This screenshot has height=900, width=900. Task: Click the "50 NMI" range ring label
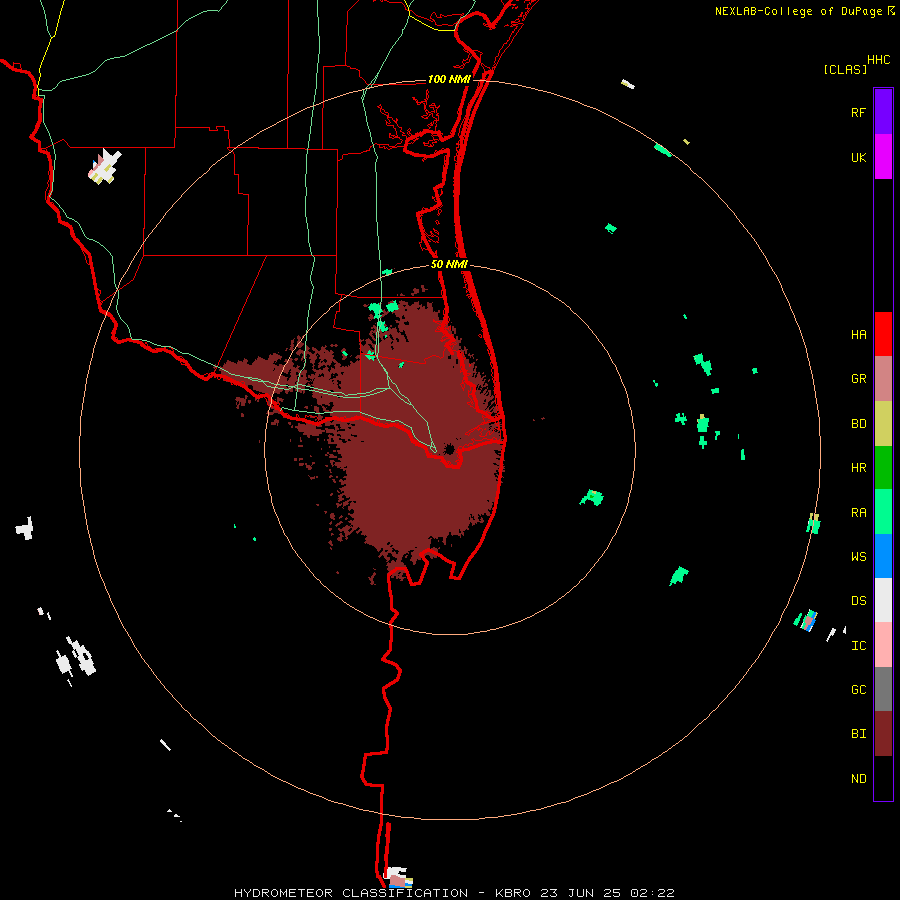pos(449,264)
